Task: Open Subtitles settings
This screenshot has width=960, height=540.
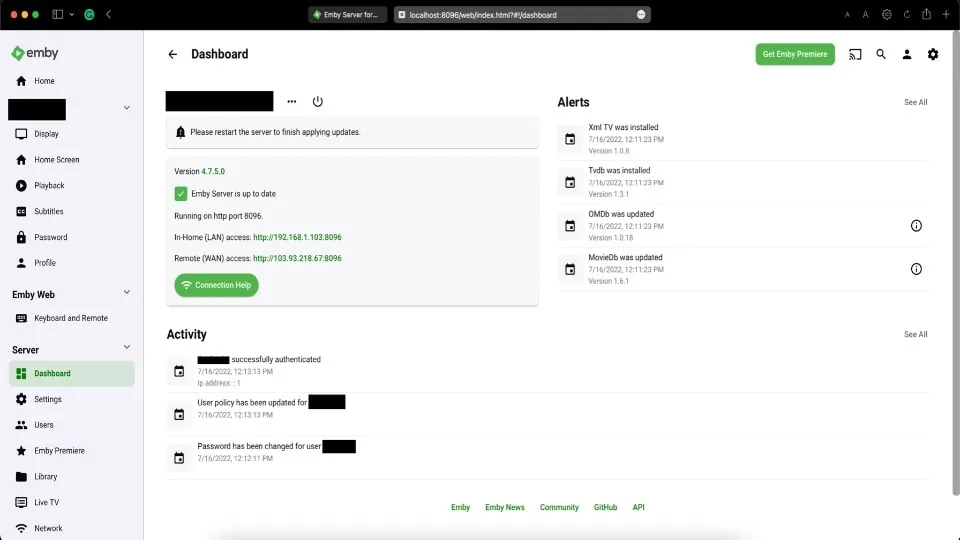Action: tap(72, 211)
